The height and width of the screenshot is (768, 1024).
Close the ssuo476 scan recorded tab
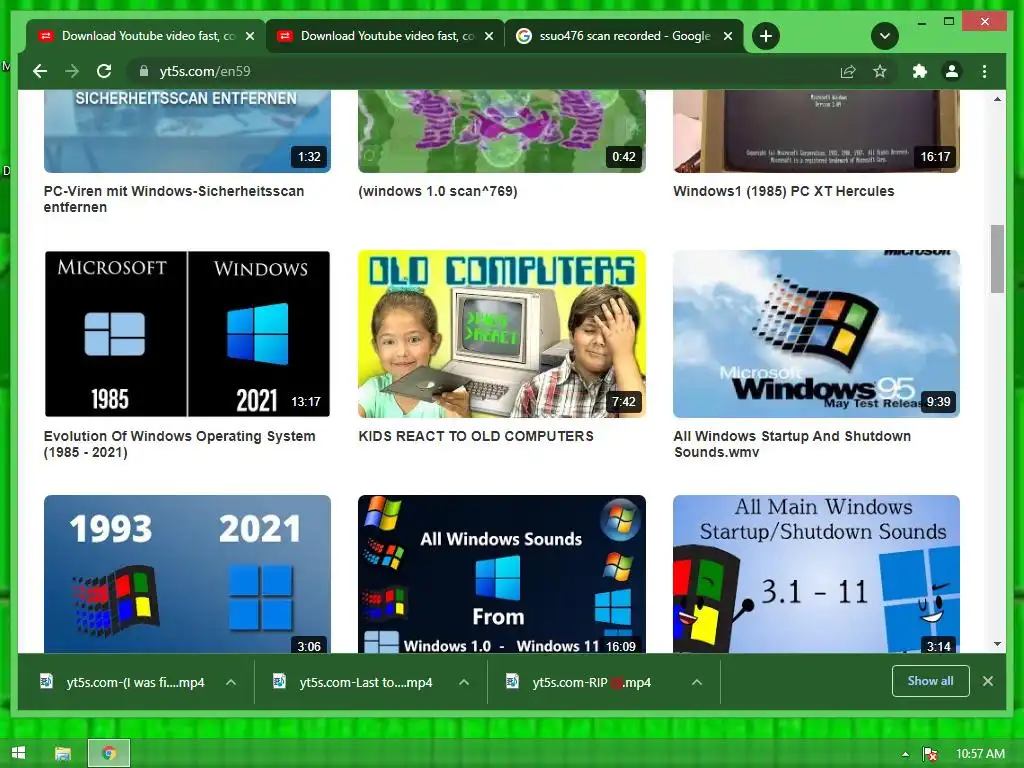pyautogui.click(x=728, y=36)
